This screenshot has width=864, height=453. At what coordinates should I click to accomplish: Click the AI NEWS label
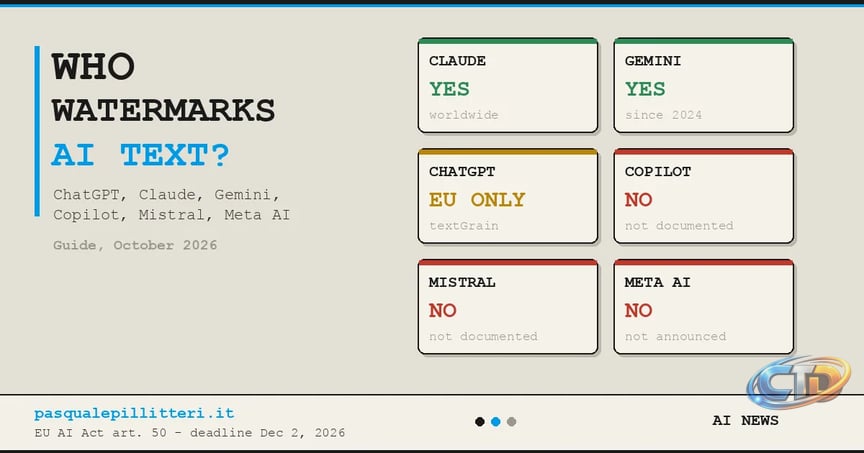tap(746, 420)
